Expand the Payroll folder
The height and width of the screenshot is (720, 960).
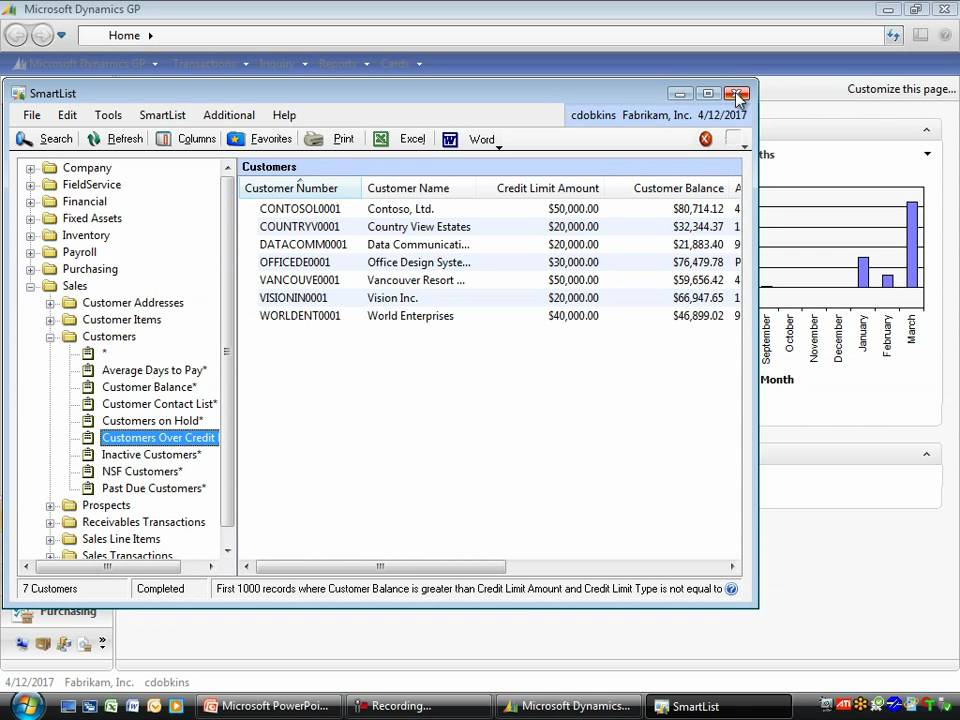tap(30, 252)
